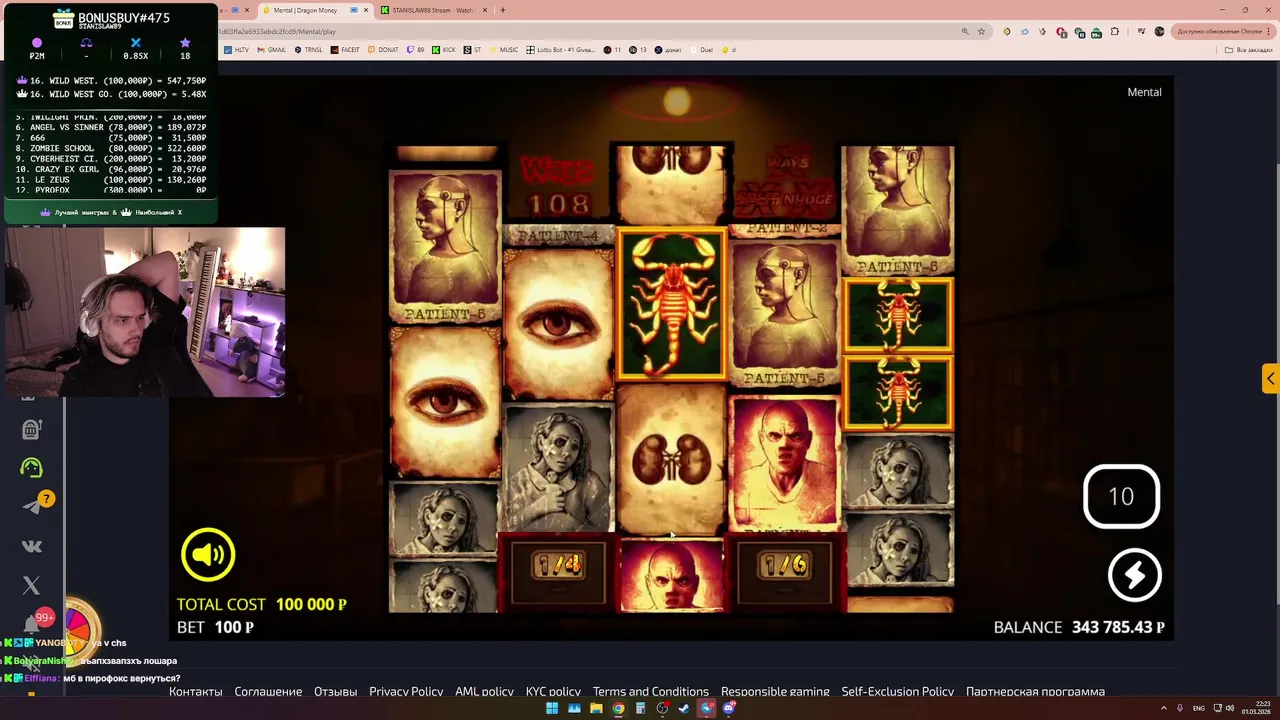The height and width of the screenshot is (720, 1280).
Task: Open a new browser tab
Action: pyautogui.click(x=502, y=10)
